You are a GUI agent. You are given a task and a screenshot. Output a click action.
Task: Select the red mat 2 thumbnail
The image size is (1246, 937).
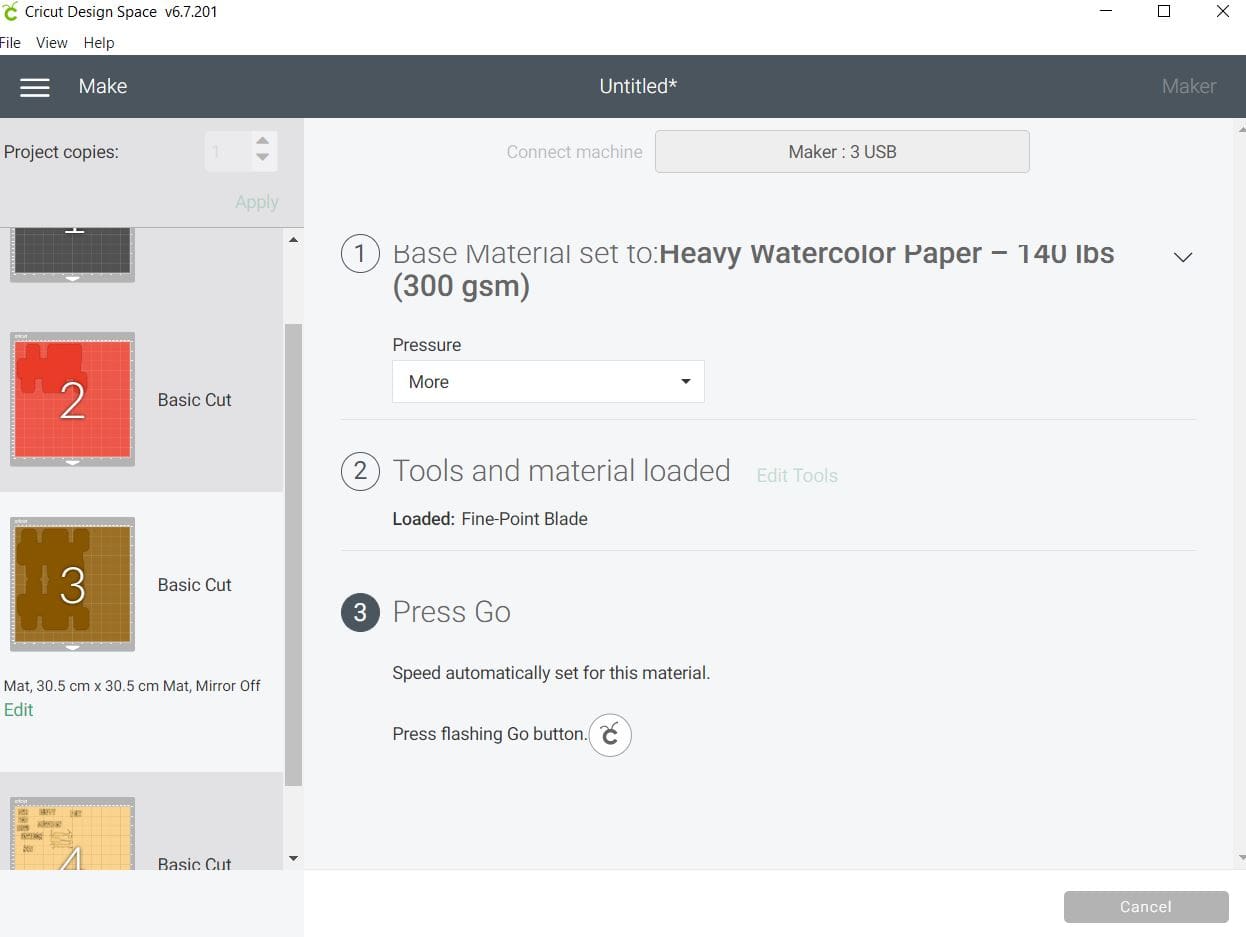[72, 400]
